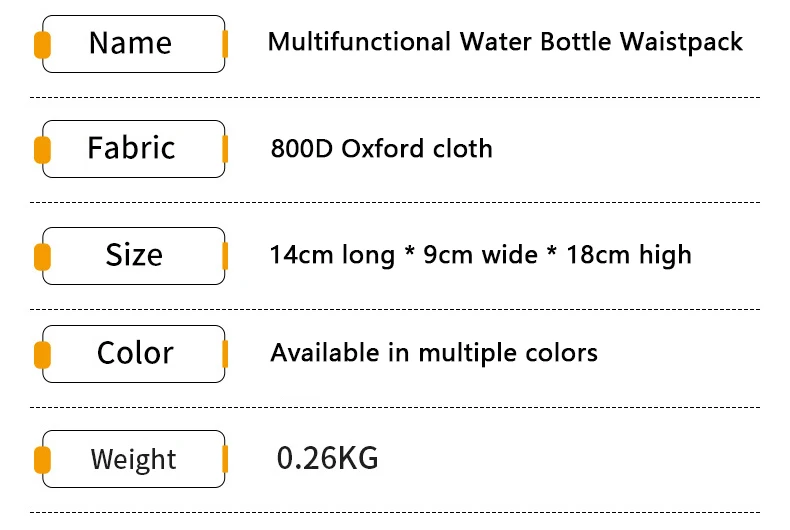
Task: Click the Fabric label box
Action: coord(133,149)
